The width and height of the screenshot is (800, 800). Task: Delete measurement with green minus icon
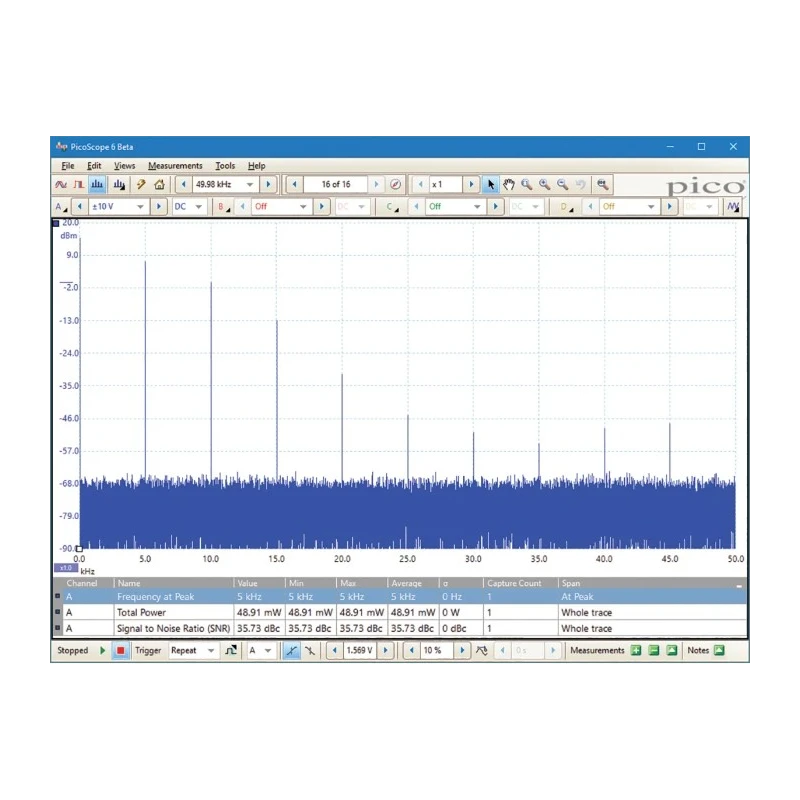[654, 651]
